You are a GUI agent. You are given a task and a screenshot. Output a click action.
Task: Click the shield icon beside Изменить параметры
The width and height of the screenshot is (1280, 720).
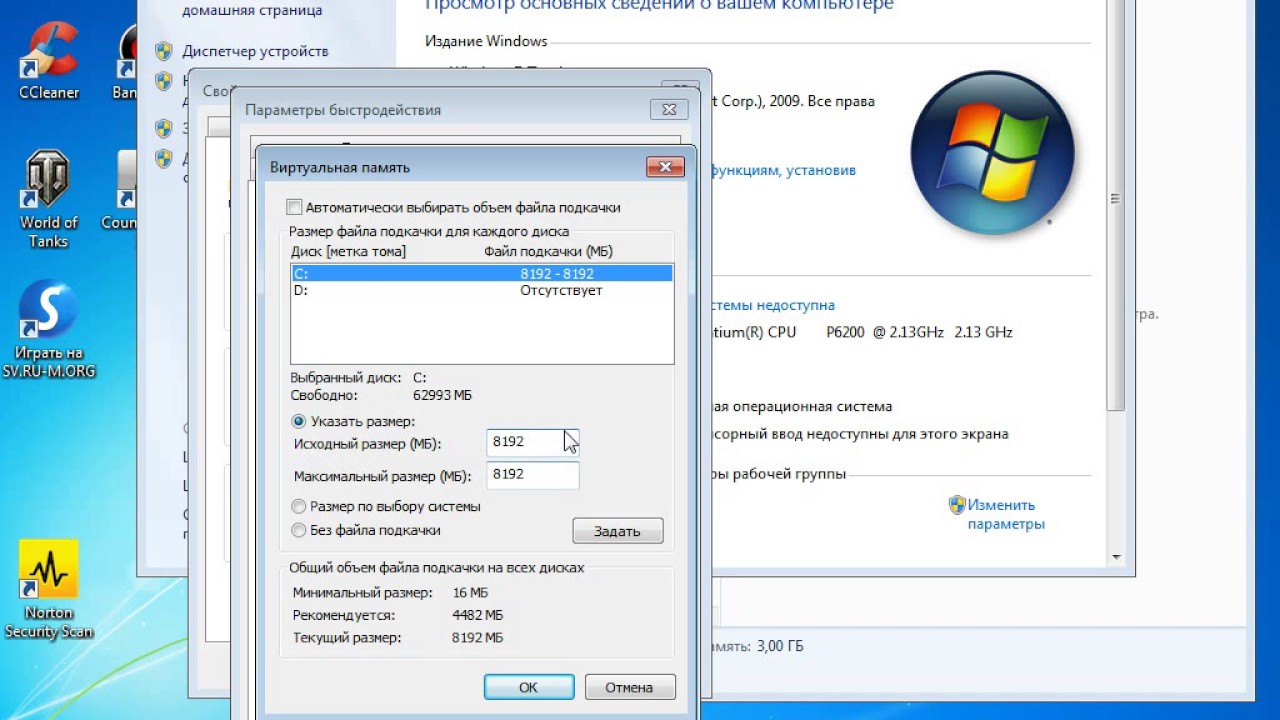[x=957, y=505]
